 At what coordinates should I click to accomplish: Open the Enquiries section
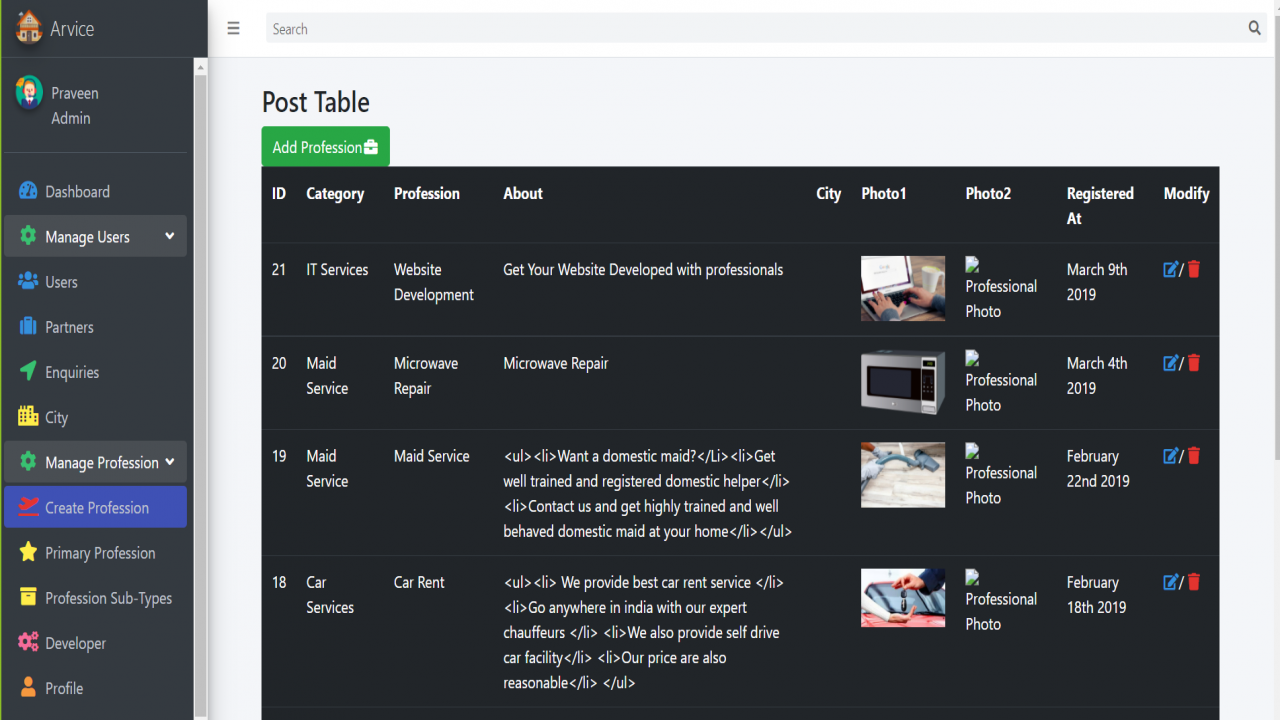95,372
